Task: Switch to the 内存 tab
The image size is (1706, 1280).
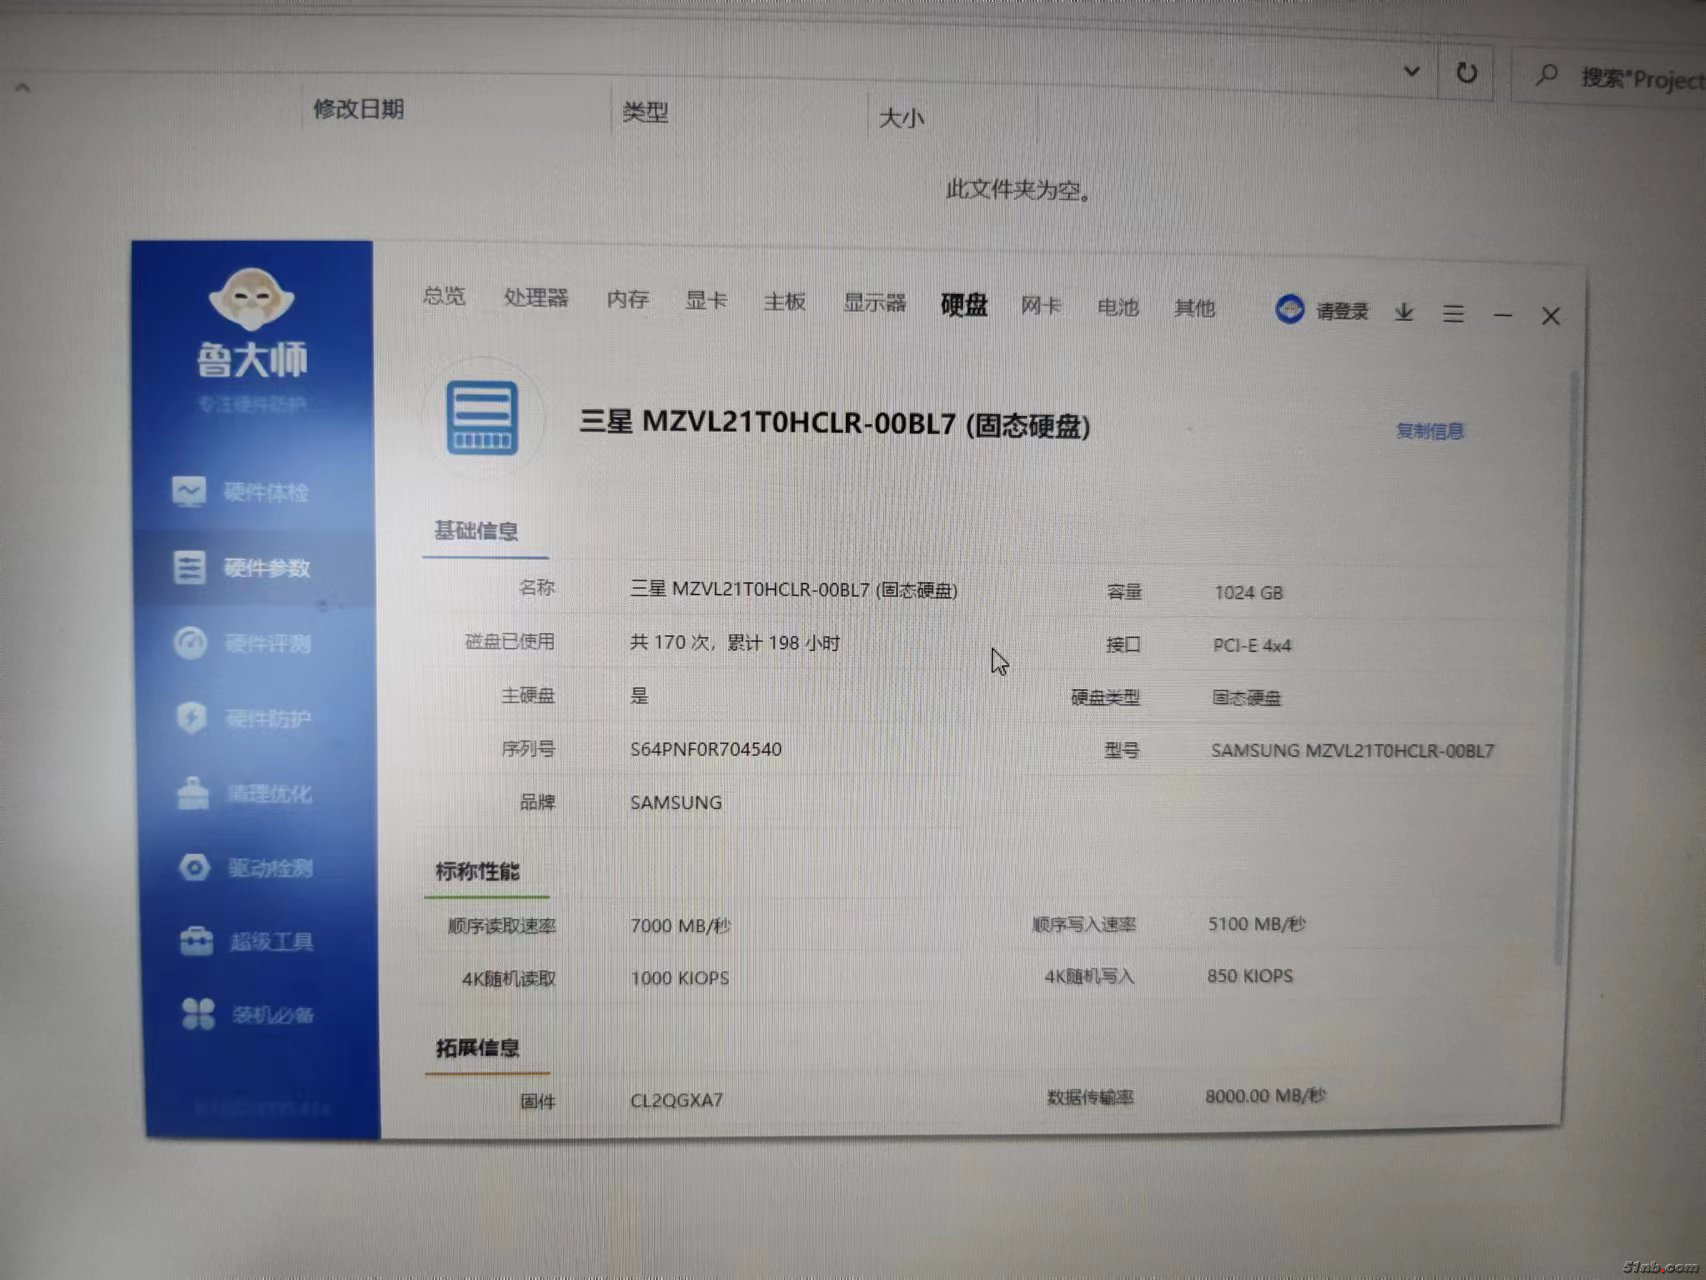Action: click(x=628, y=299)
